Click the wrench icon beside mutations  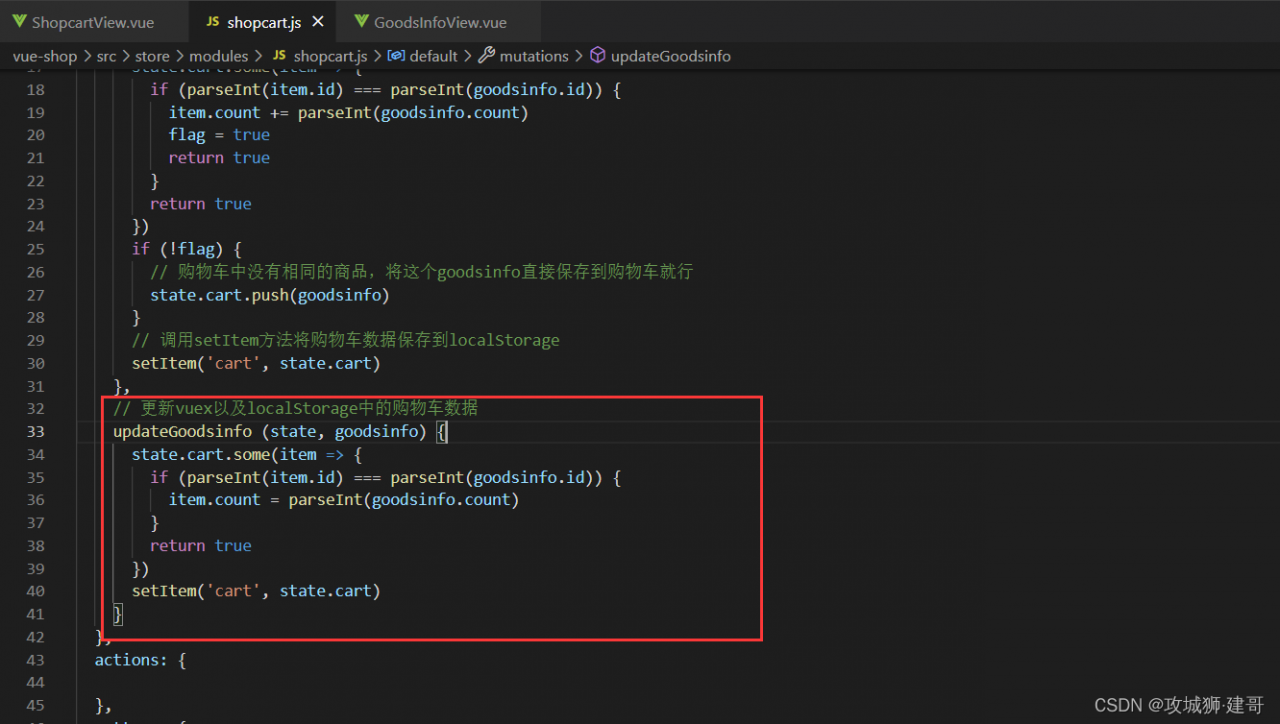pos(487,56)
